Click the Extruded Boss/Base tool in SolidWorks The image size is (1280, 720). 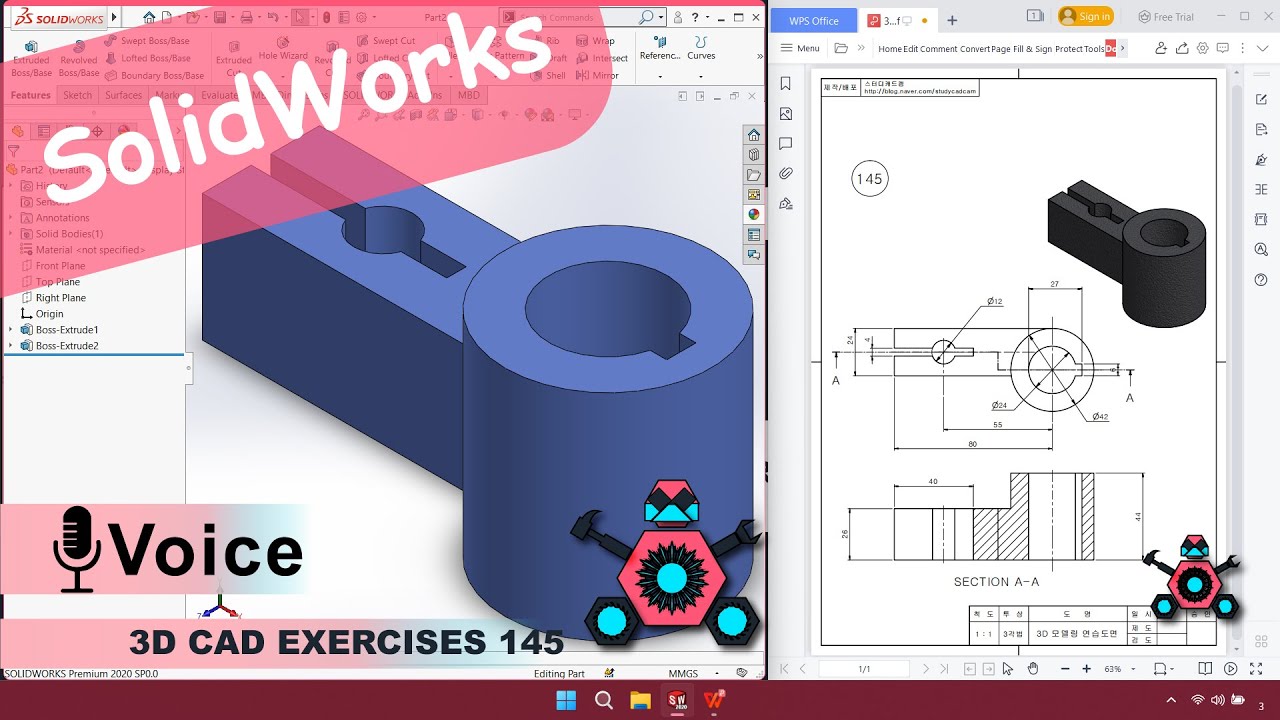click(x=31, y=59)
